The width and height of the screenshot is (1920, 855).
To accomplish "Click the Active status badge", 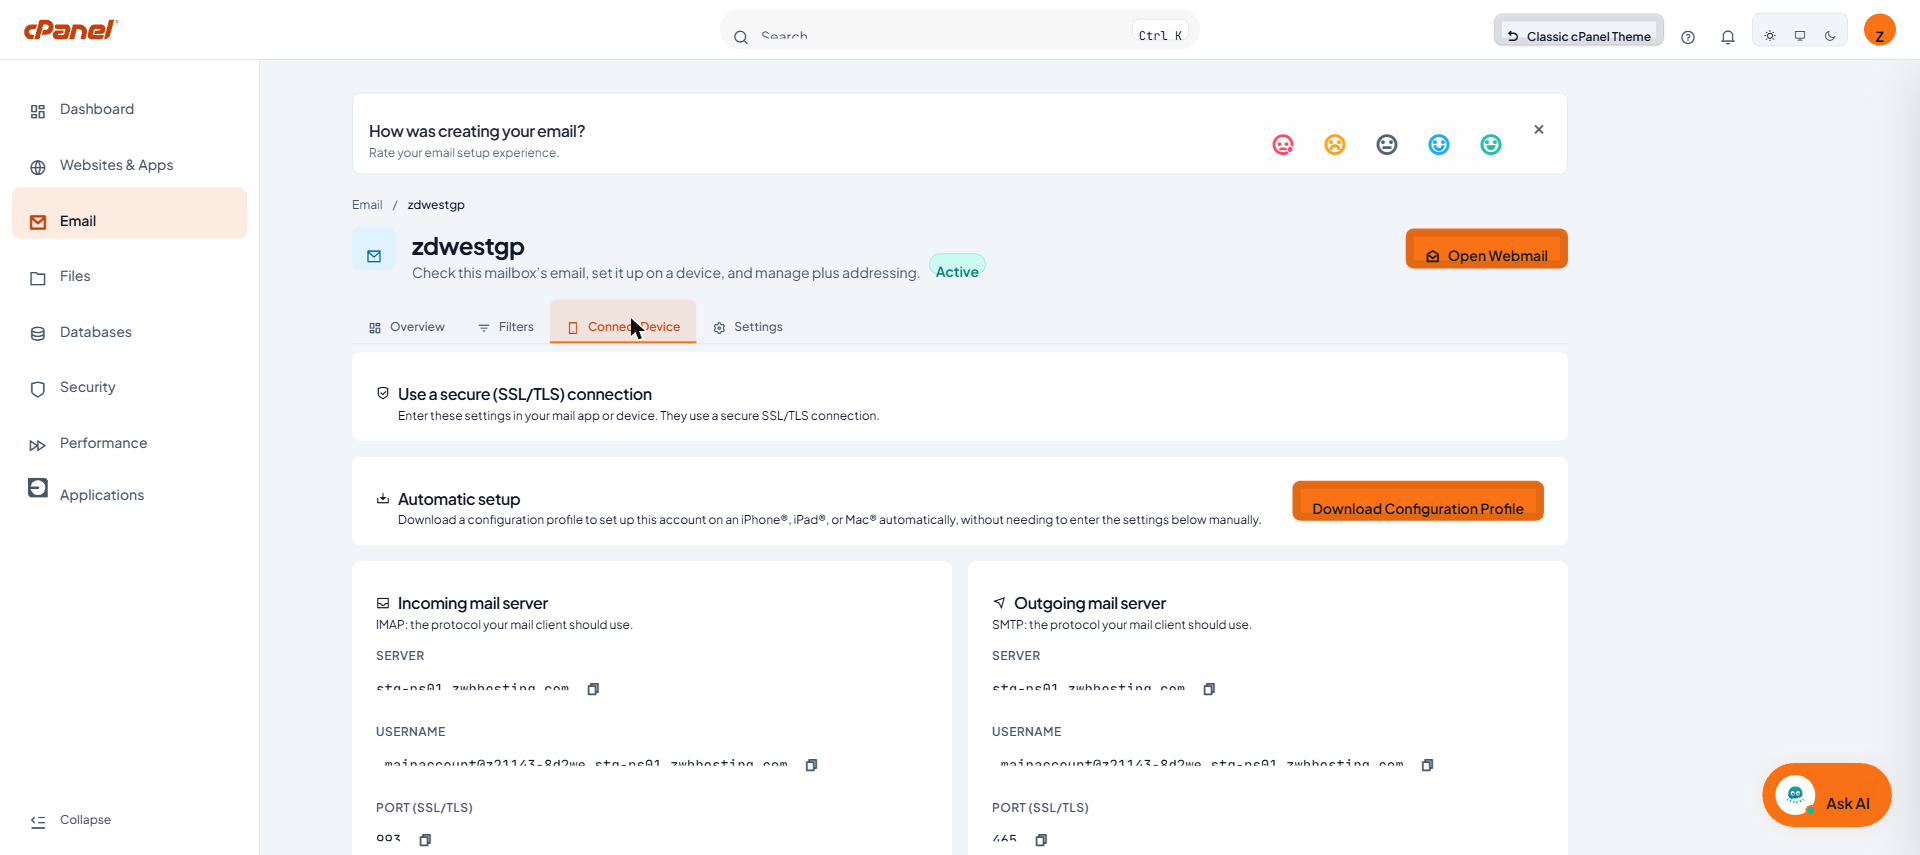I will pyautogui.click(x=957, y=267).
